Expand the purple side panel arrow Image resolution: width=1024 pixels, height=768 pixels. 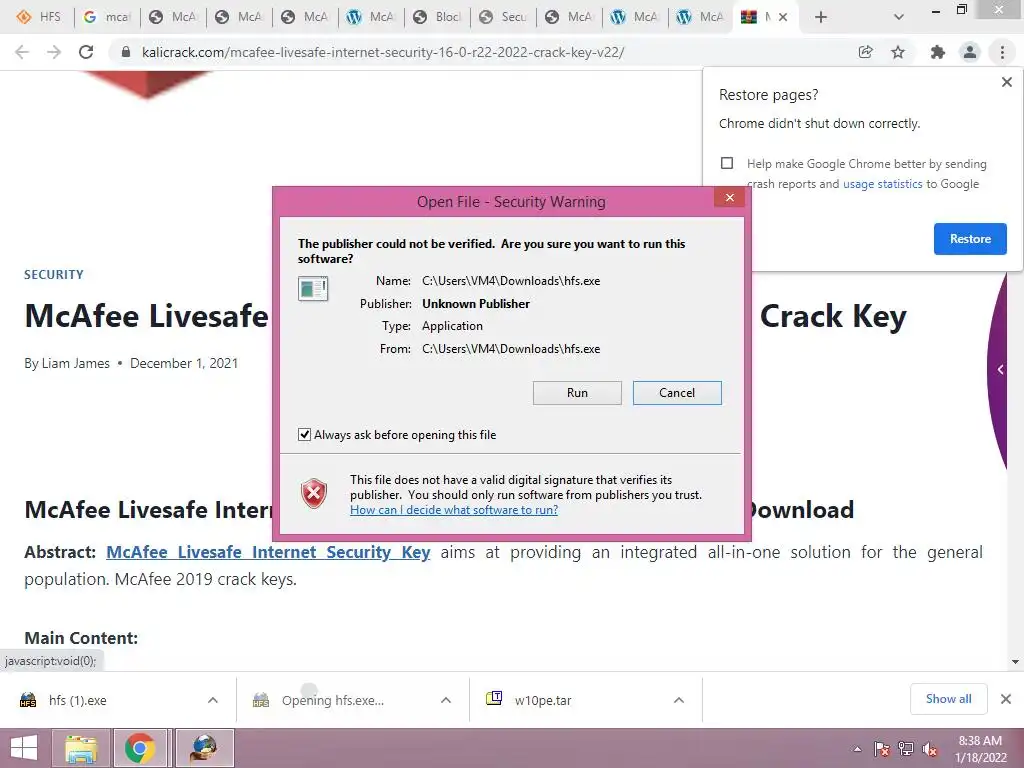[x=1000, y=370]
